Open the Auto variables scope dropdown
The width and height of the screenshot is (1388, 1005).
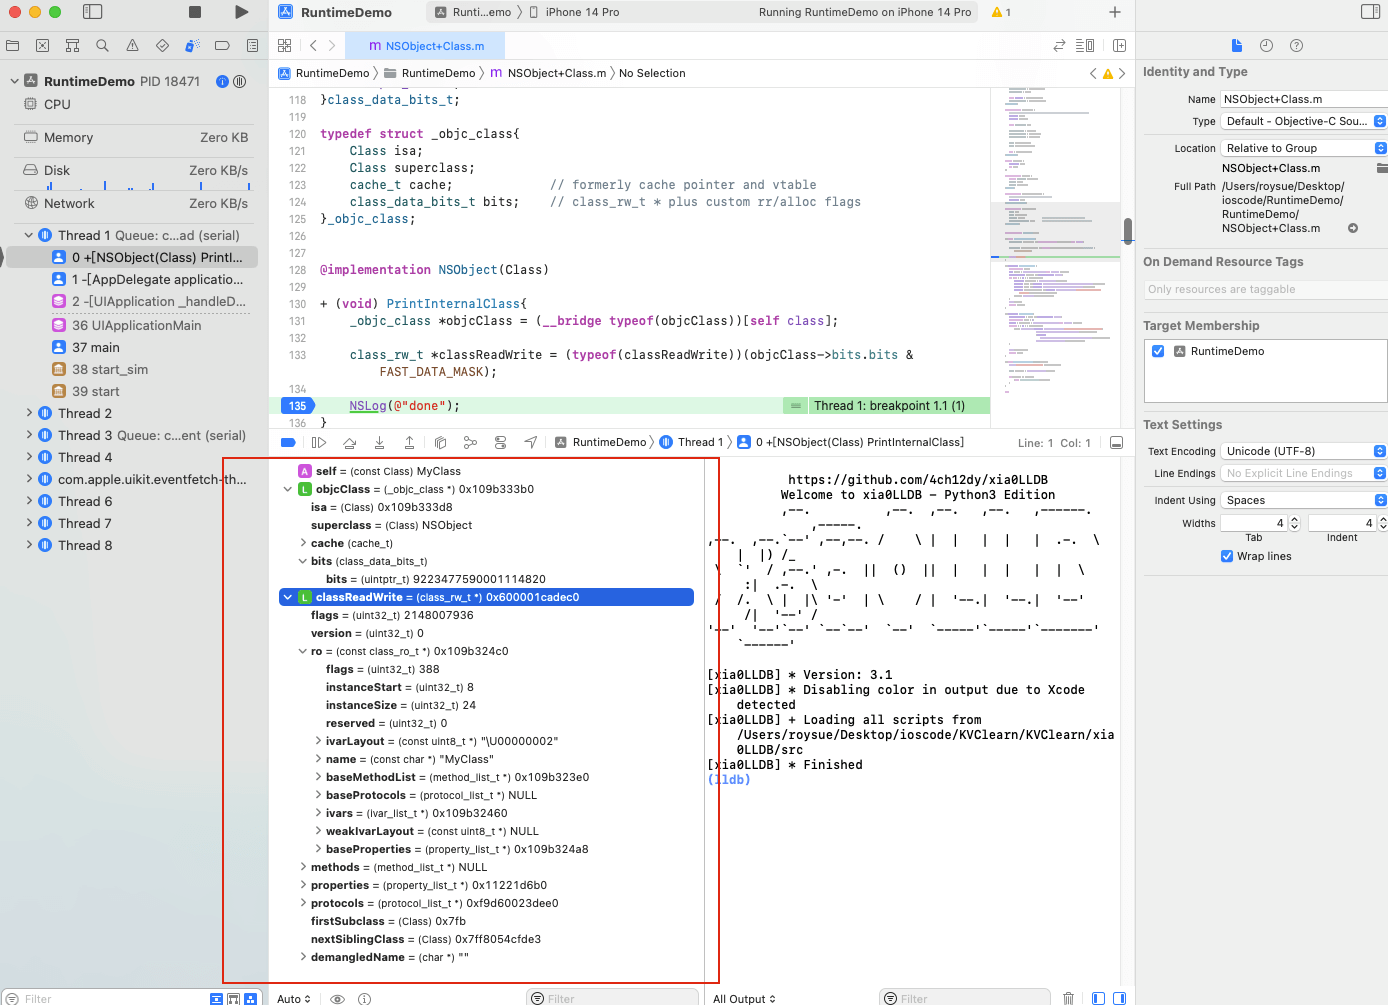pos(294,998)
